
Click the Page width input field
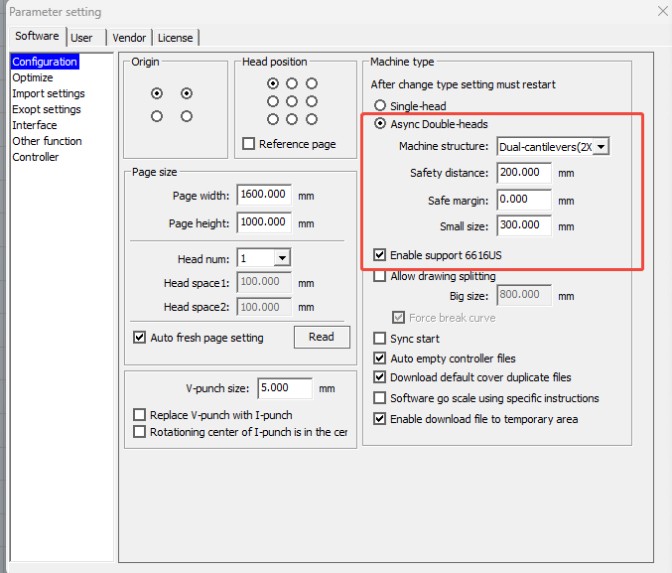click(x=264, y=195)
